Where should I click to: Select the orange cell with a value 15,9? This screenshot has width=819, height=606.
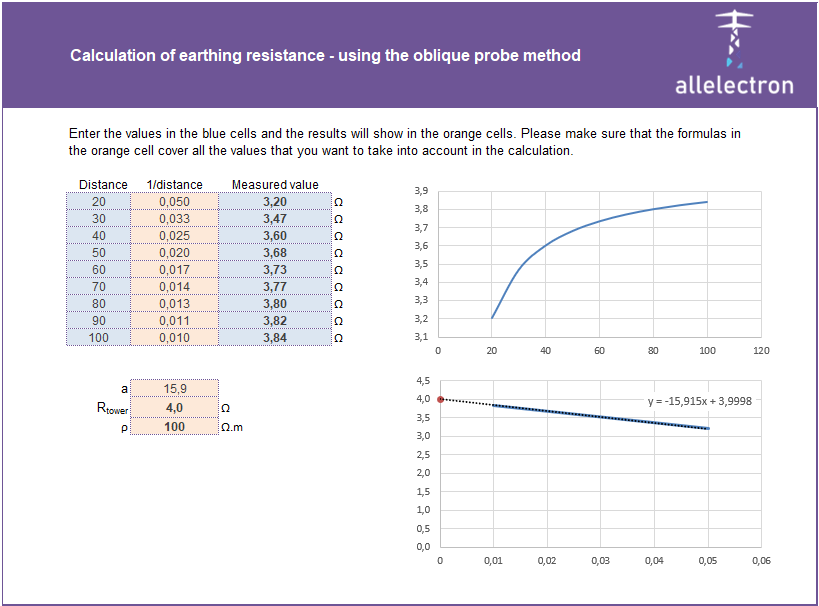pyautogui.click(x=174, y=389)
